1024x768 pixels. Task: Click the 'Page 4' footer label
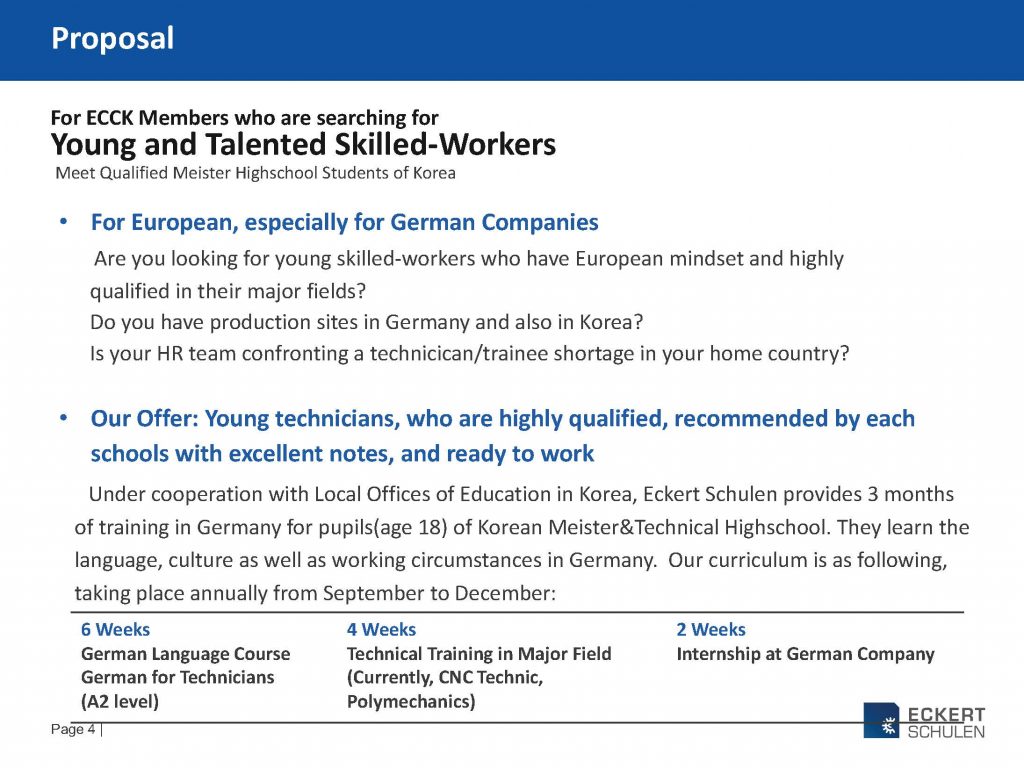pos(74,729)
